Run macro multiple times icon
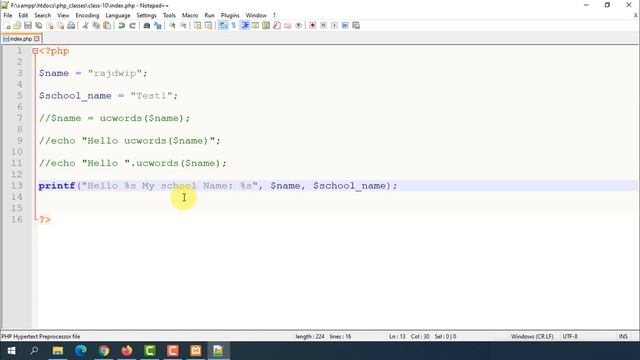640x360 pixels. 345,25
